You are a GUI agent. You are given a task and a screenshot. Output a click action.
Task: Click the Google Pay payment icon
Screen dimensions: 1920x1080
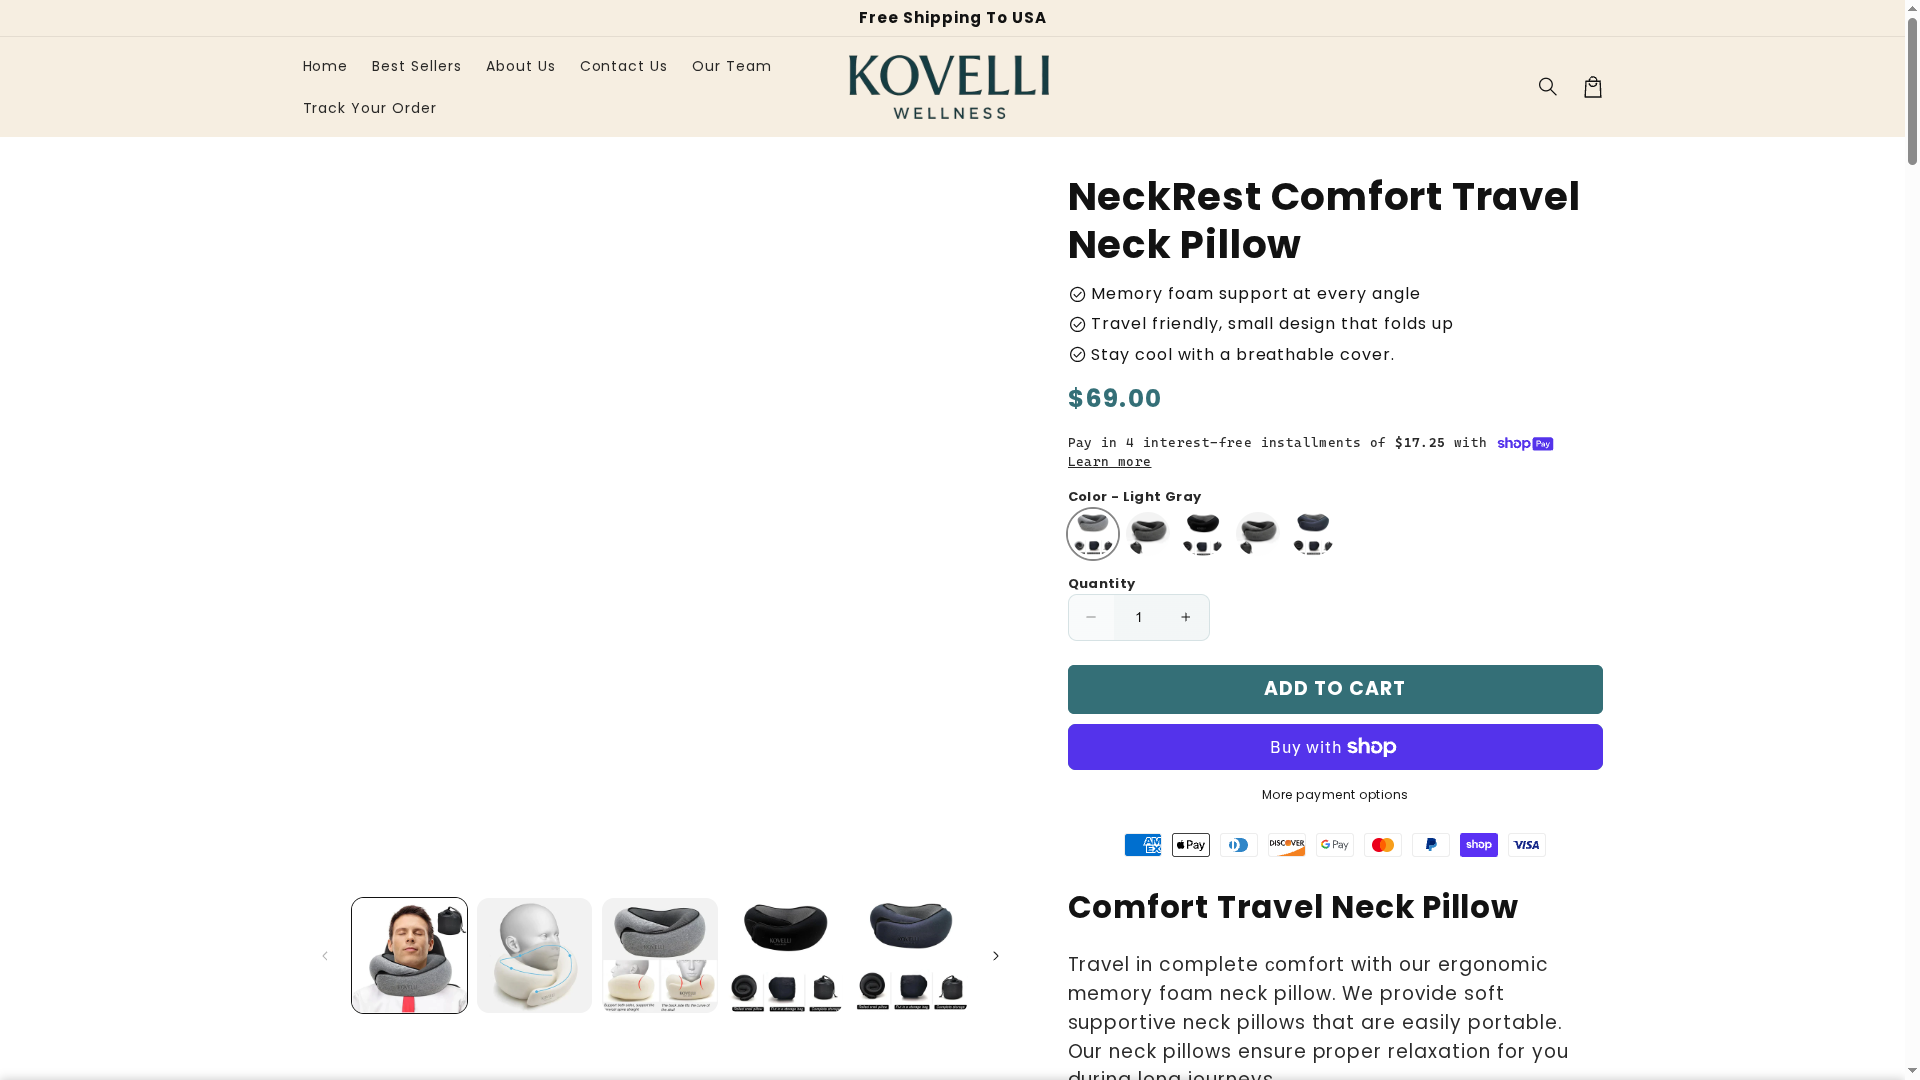point(1334,845)
